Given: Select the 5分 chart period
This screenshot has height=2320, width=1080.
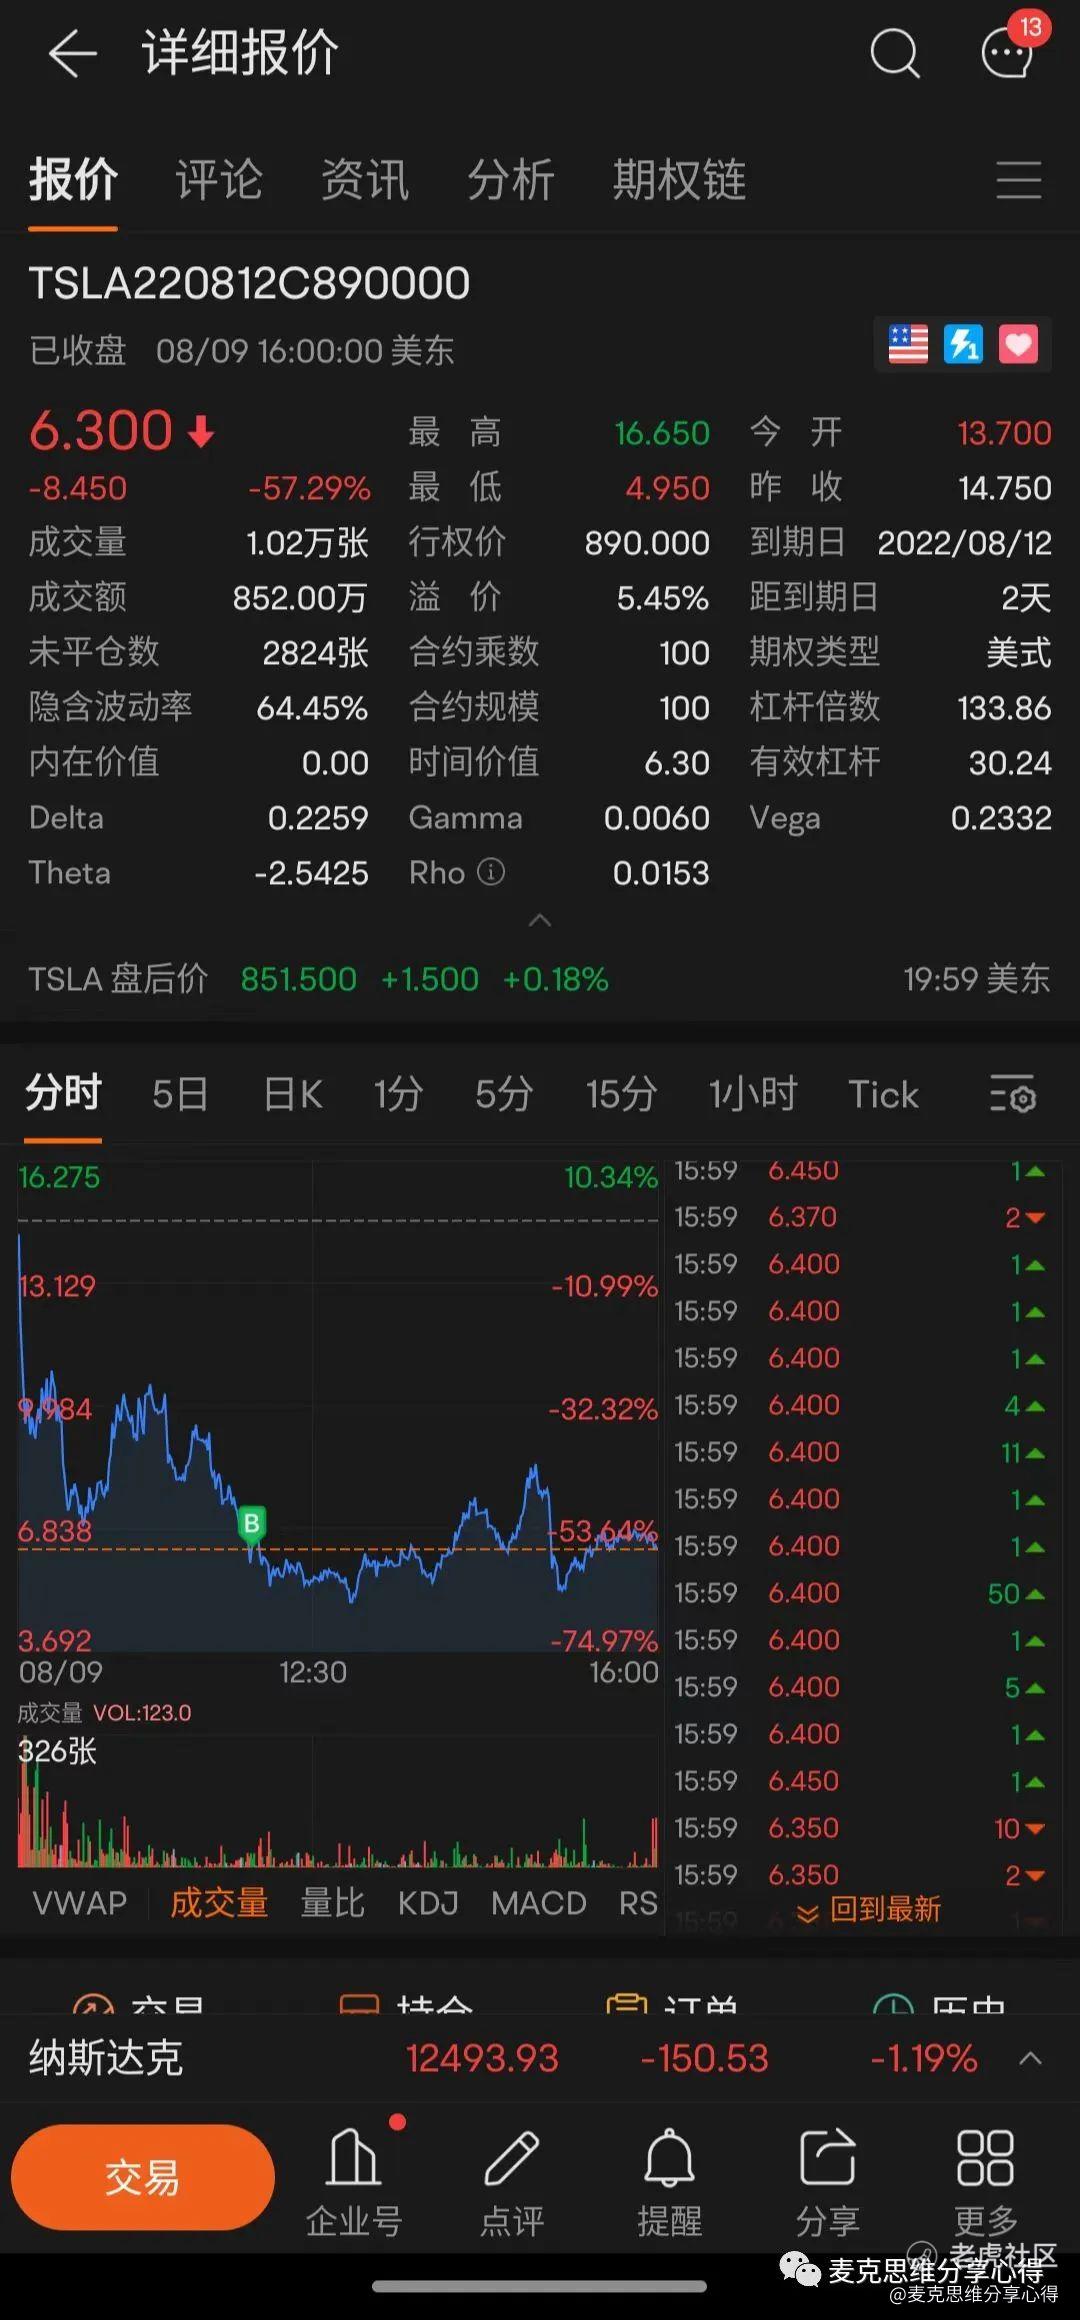Looking at the screenshot, I should [504, 1094].
